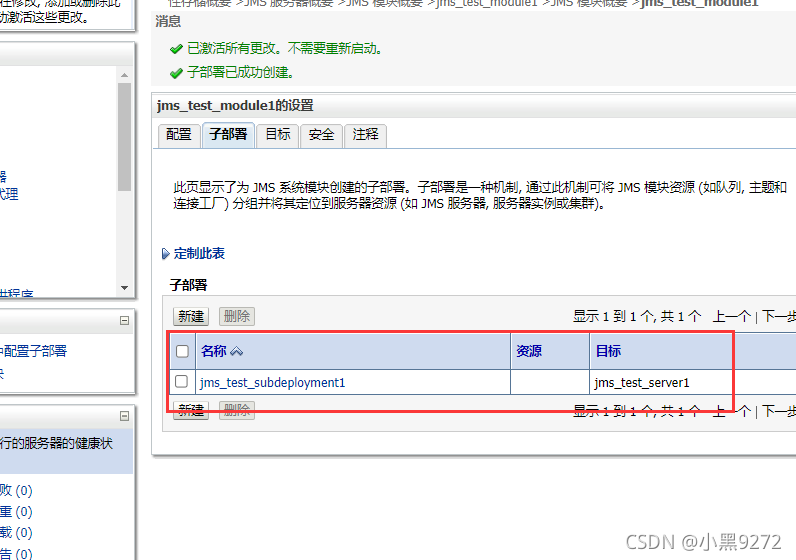The image size is (796, 560).
Task: Click the green checkmark beside 子部署已成功创建
Action: click(176, 73)
